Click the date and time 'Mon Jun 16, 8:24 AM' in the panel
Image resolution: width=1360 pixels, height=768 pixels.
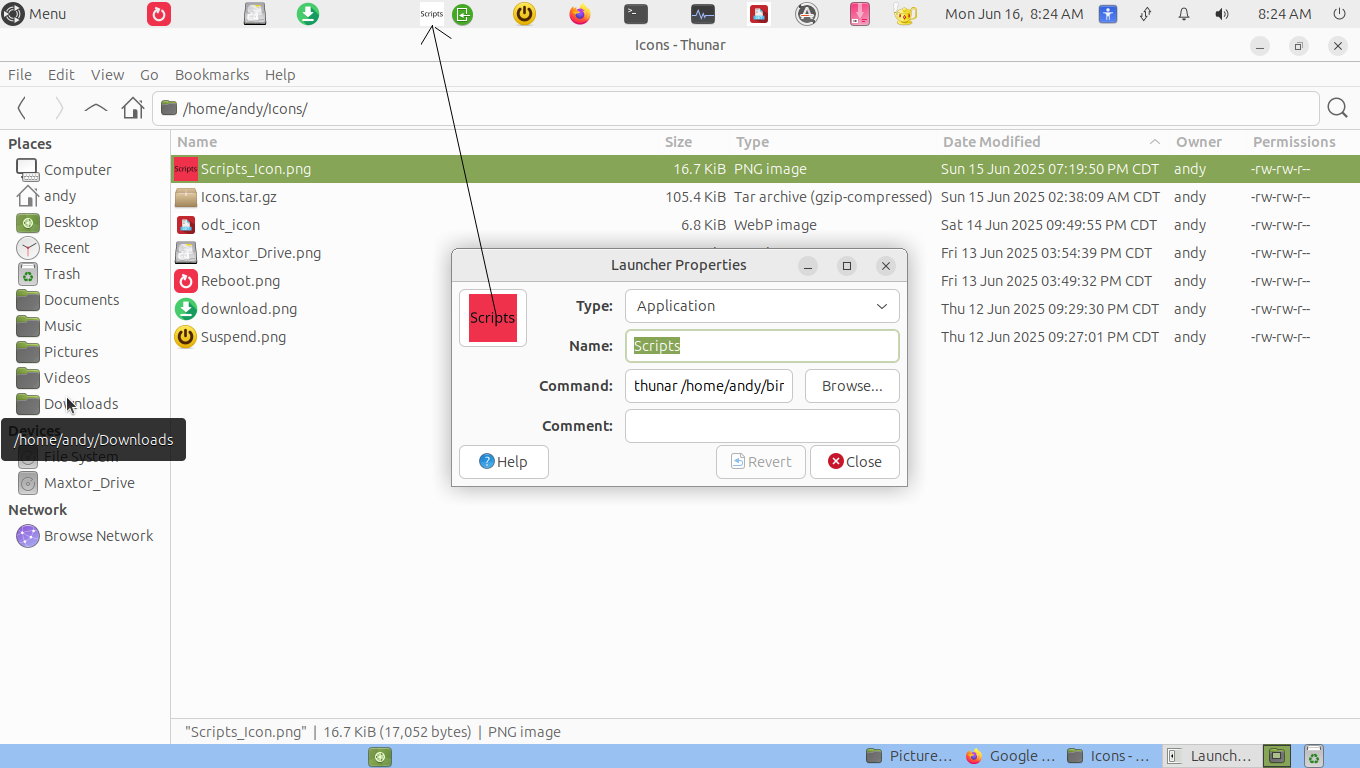[1014, 14]
